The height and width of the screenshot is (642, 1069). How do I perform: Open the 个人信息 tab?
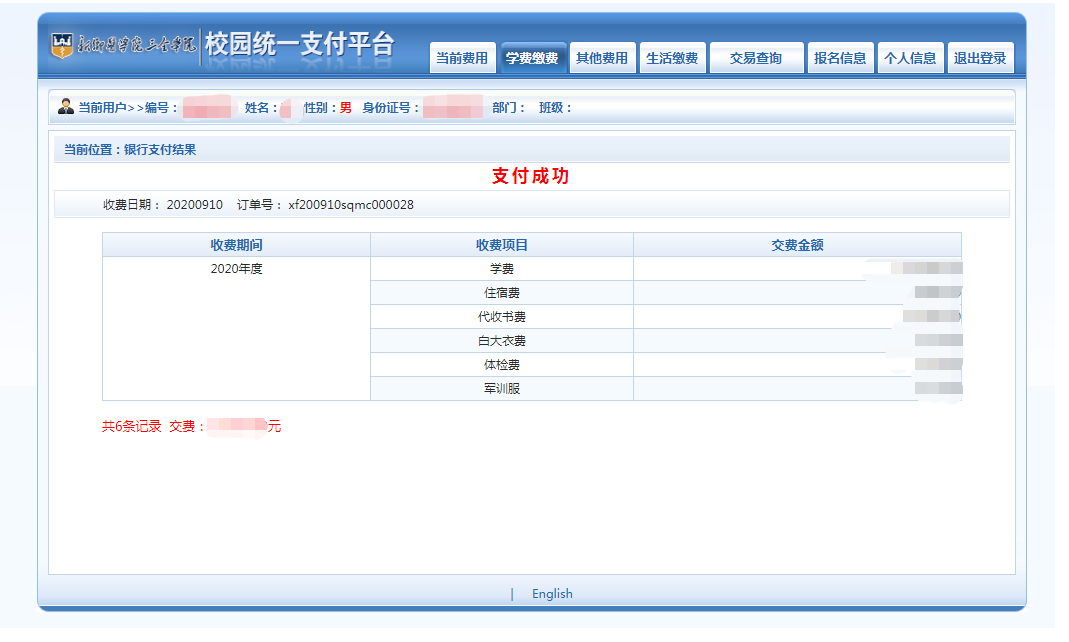coord(910,58)
